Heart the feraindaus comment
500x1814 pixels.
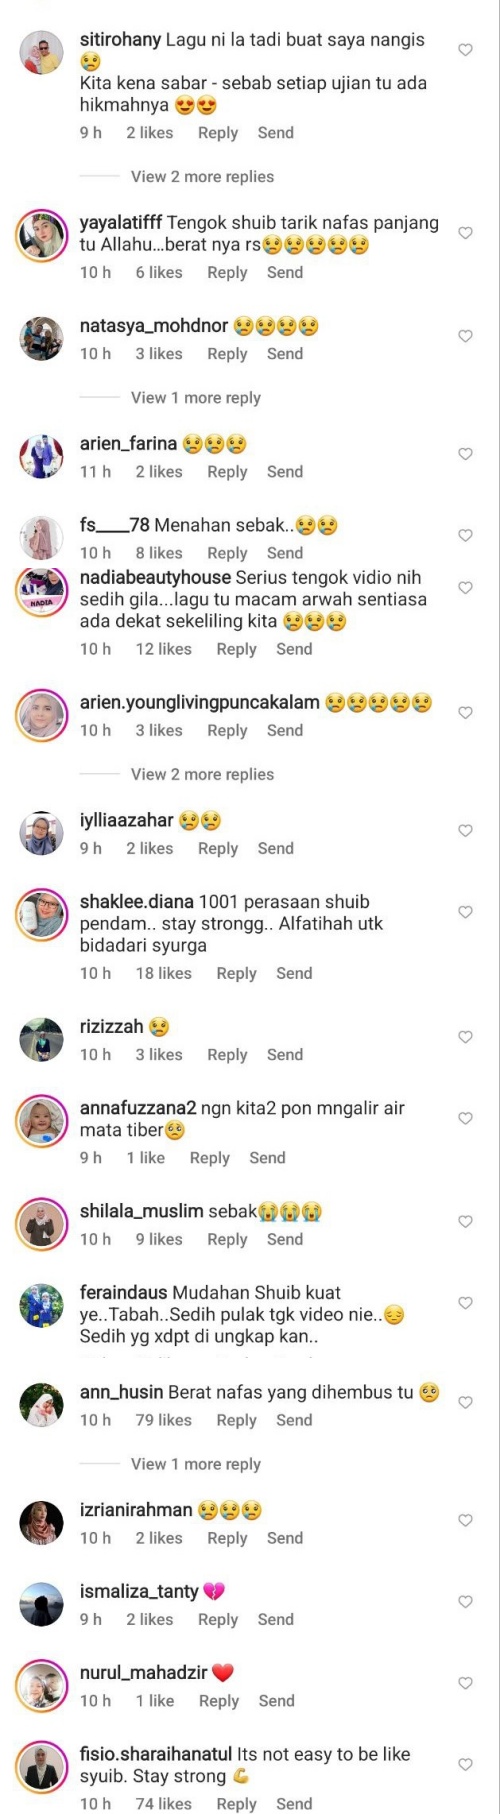[x=465, y=1303]
